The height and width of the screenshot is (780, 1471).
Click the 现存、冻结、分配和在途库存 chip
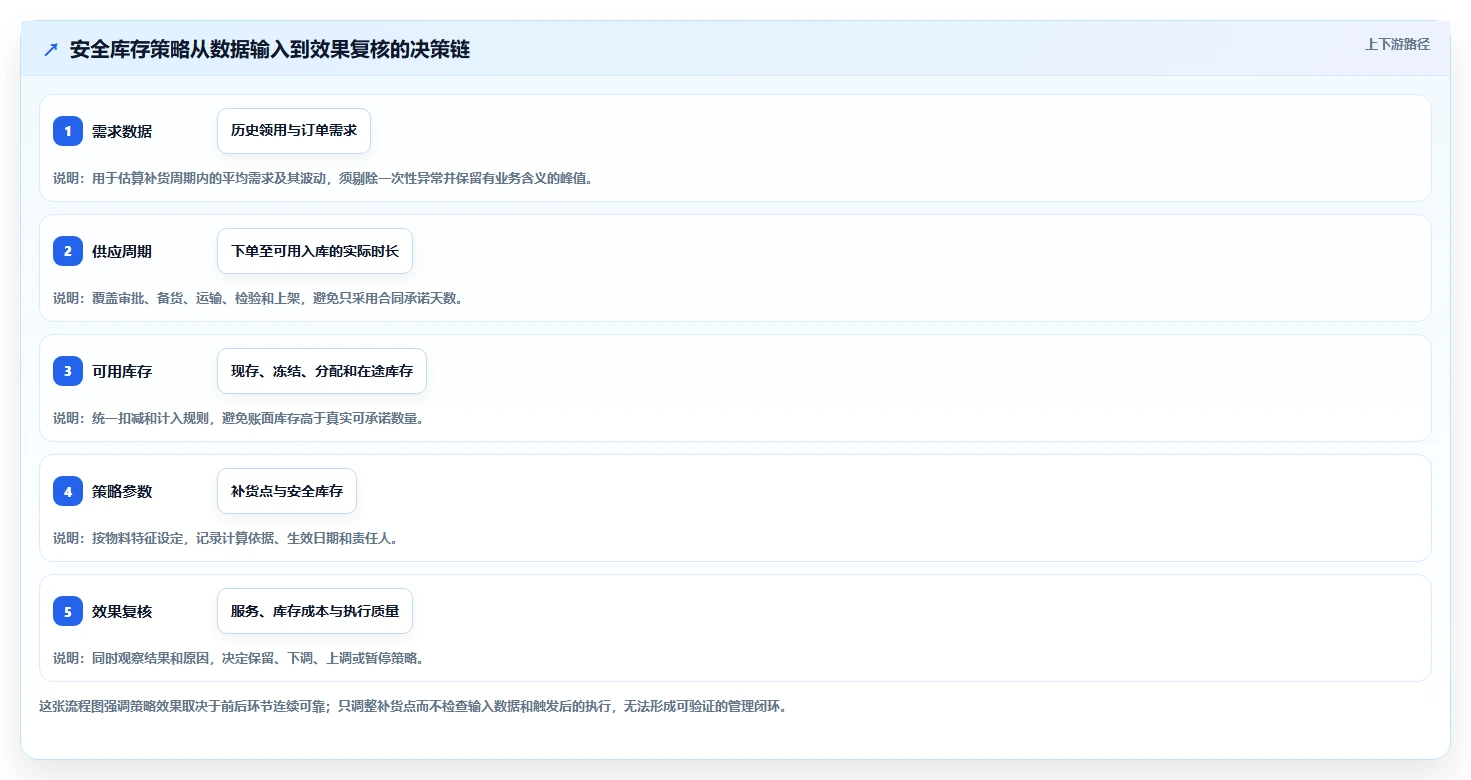coord(322,371)
